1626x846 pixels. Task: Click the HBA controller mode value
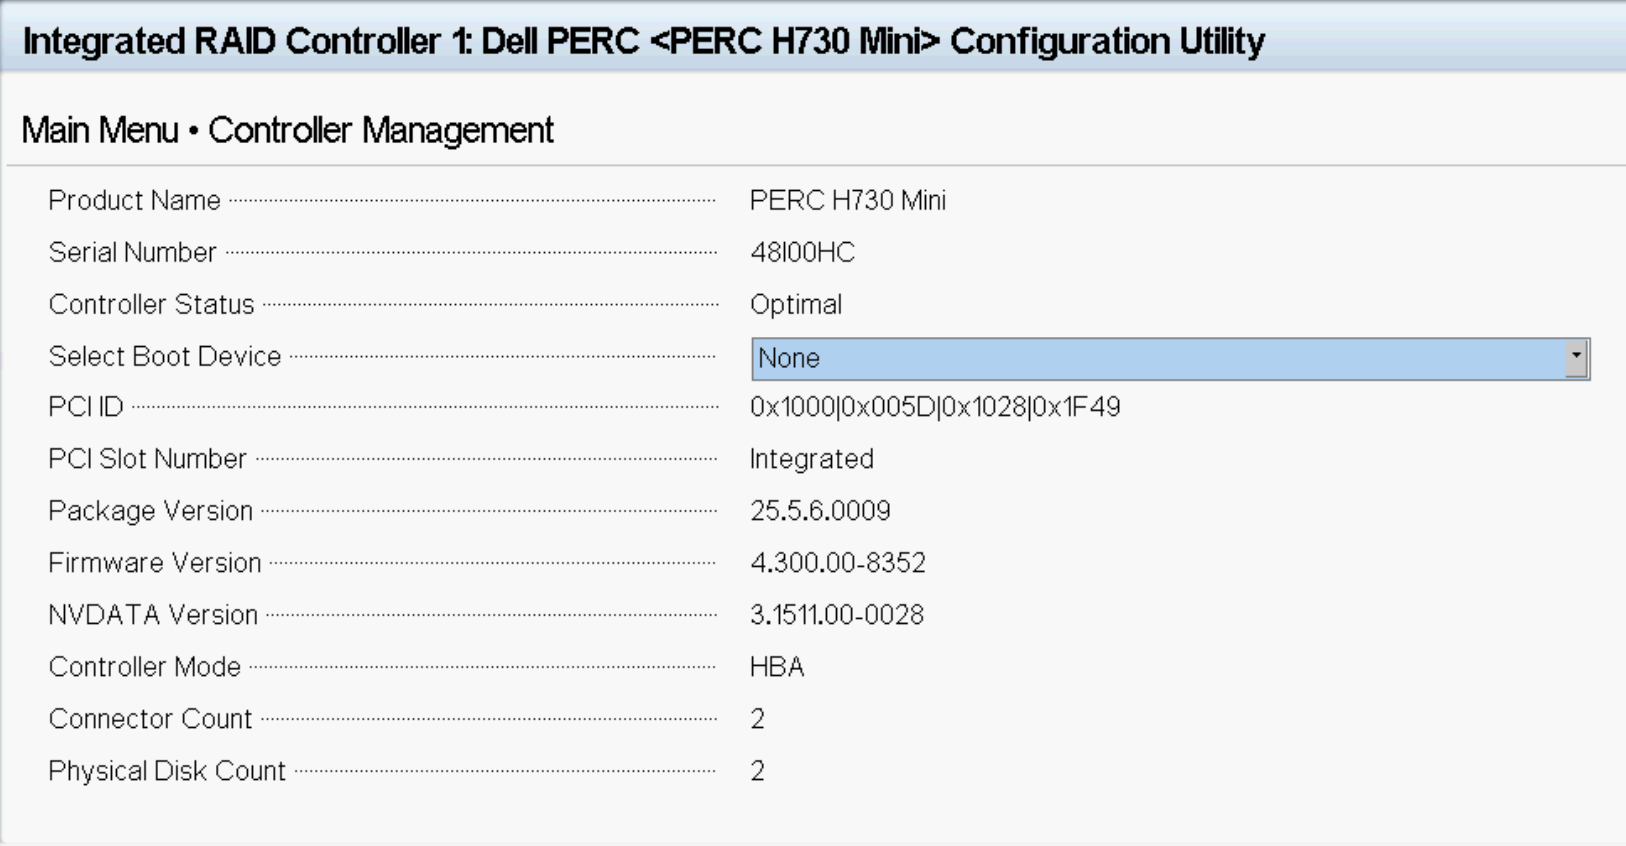coord(777,667)
